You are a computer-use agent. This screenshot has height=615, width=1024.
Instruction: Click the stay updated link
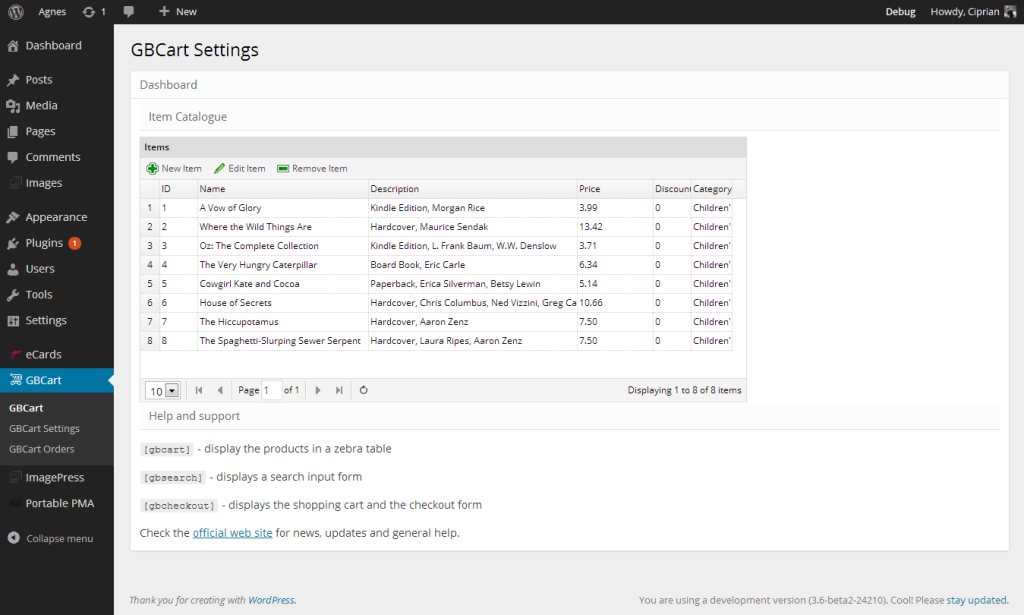click(976, 600)
